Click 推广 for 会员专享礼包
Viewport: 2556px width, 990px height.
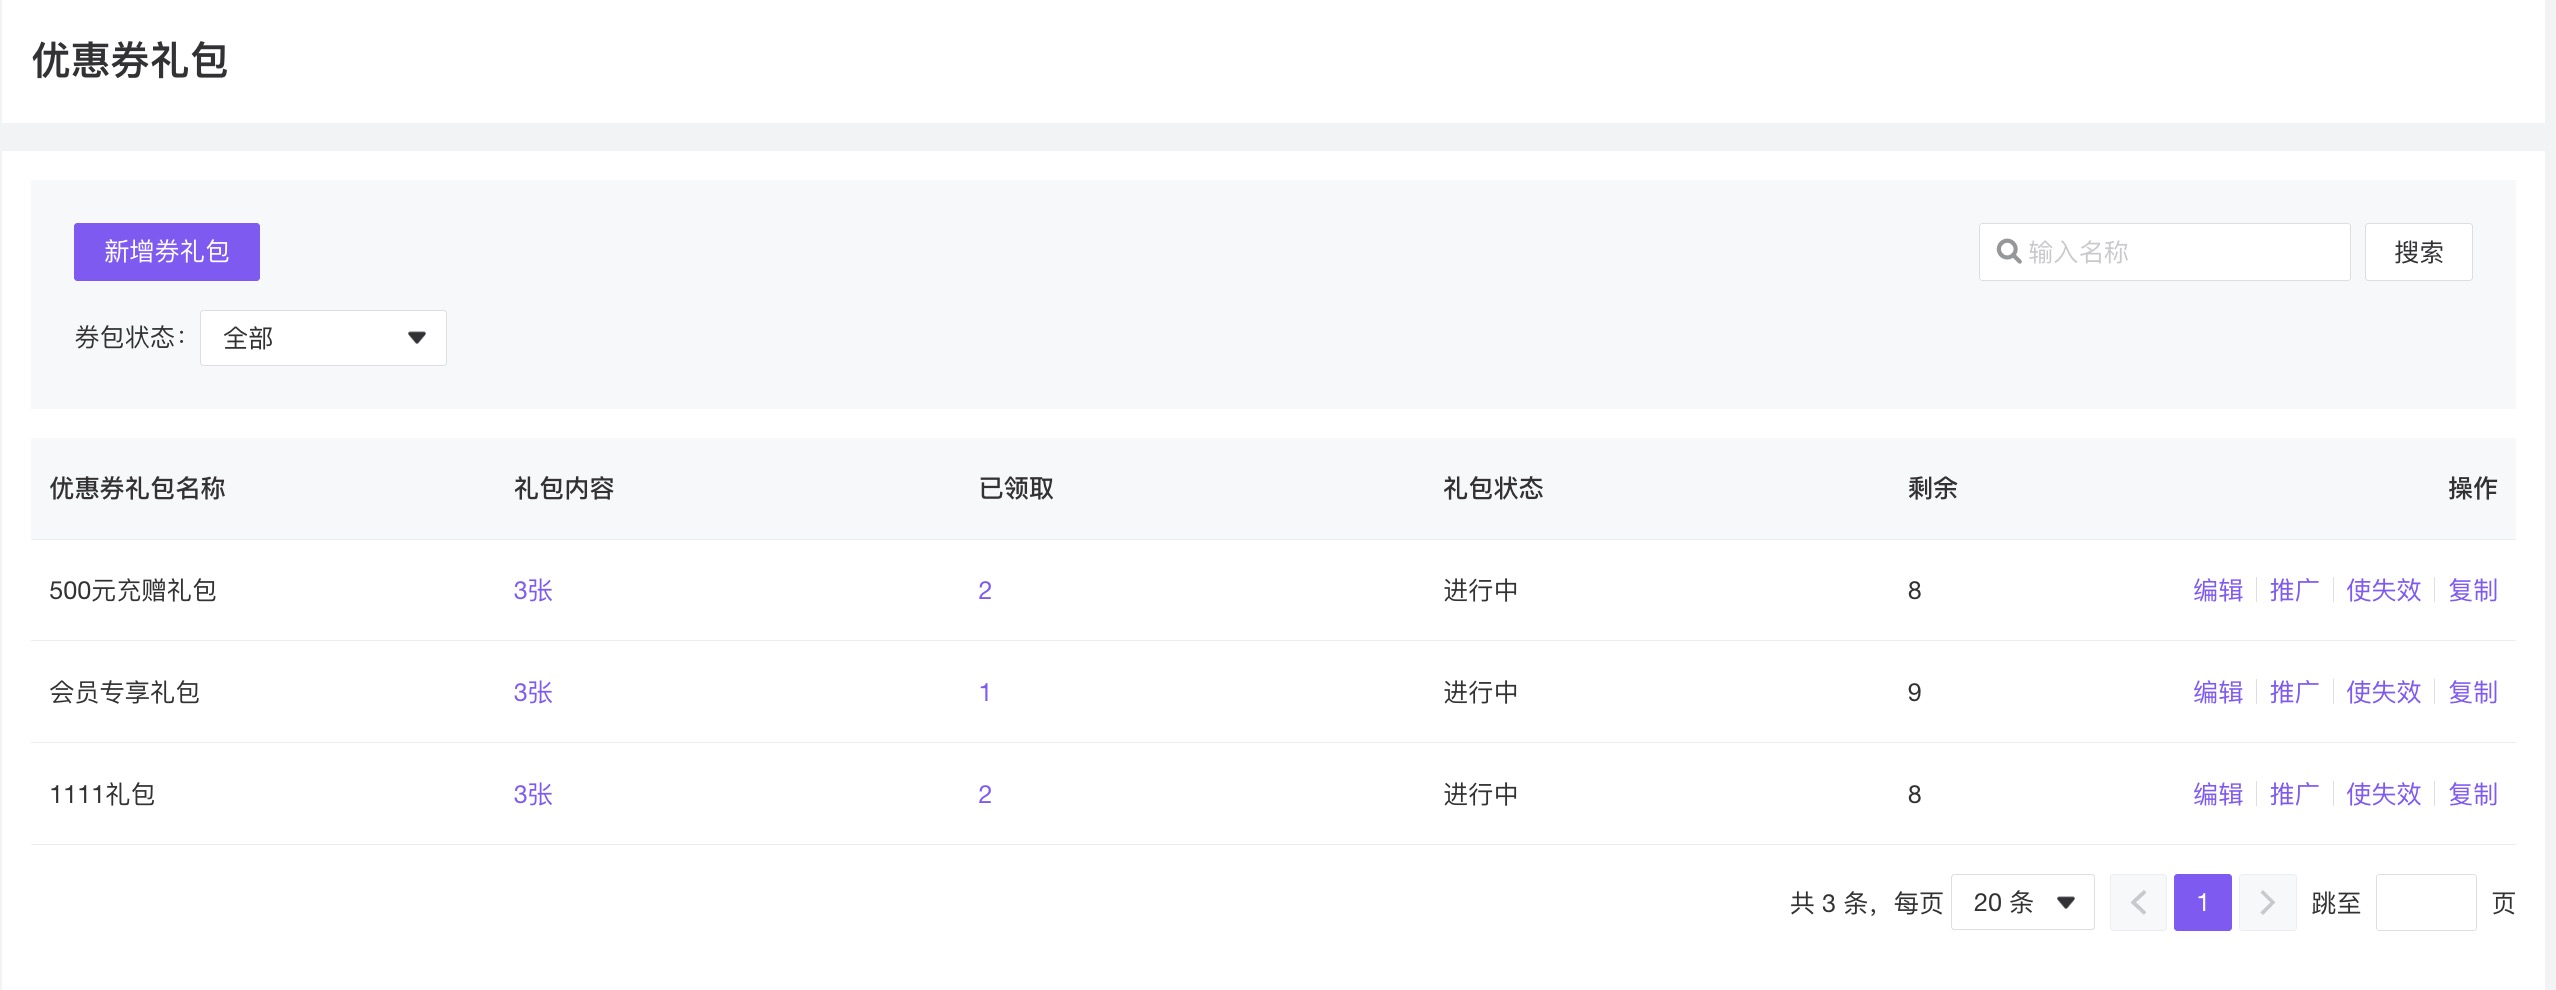tap(2294, 693)
